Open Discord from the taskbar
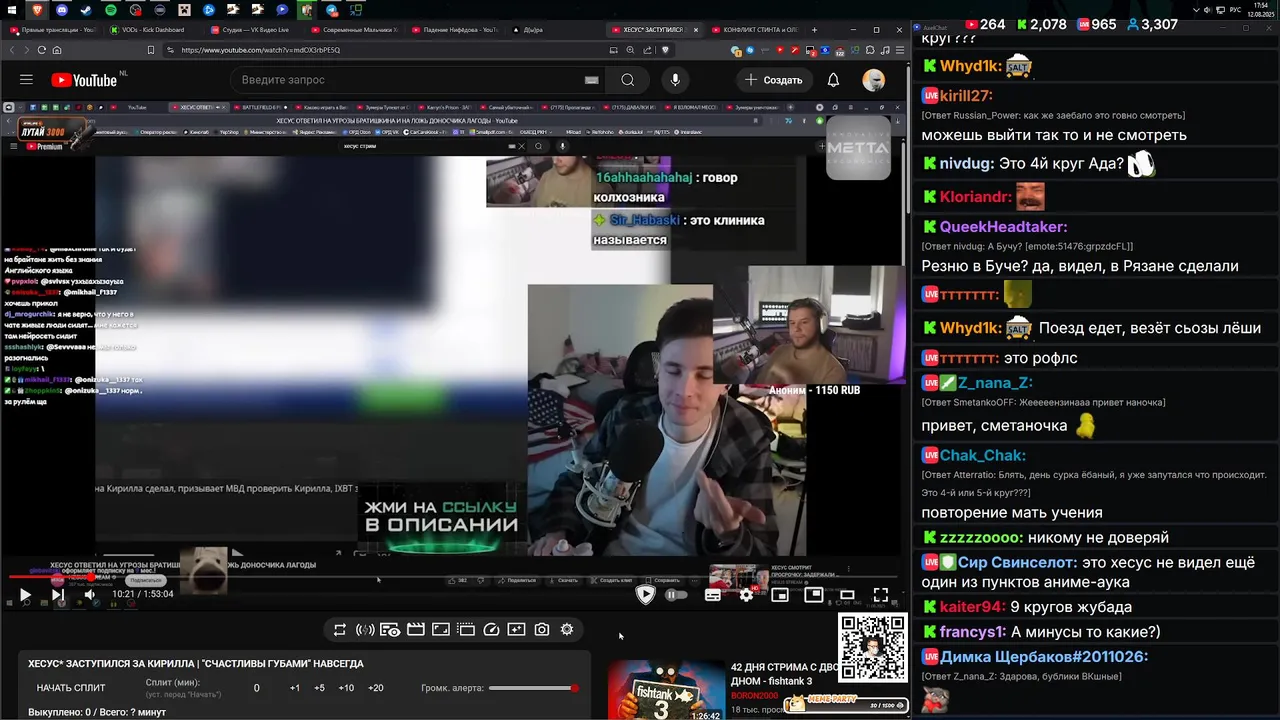The width and height of the screenshot is (1280, 720). [x=62, y=9]
